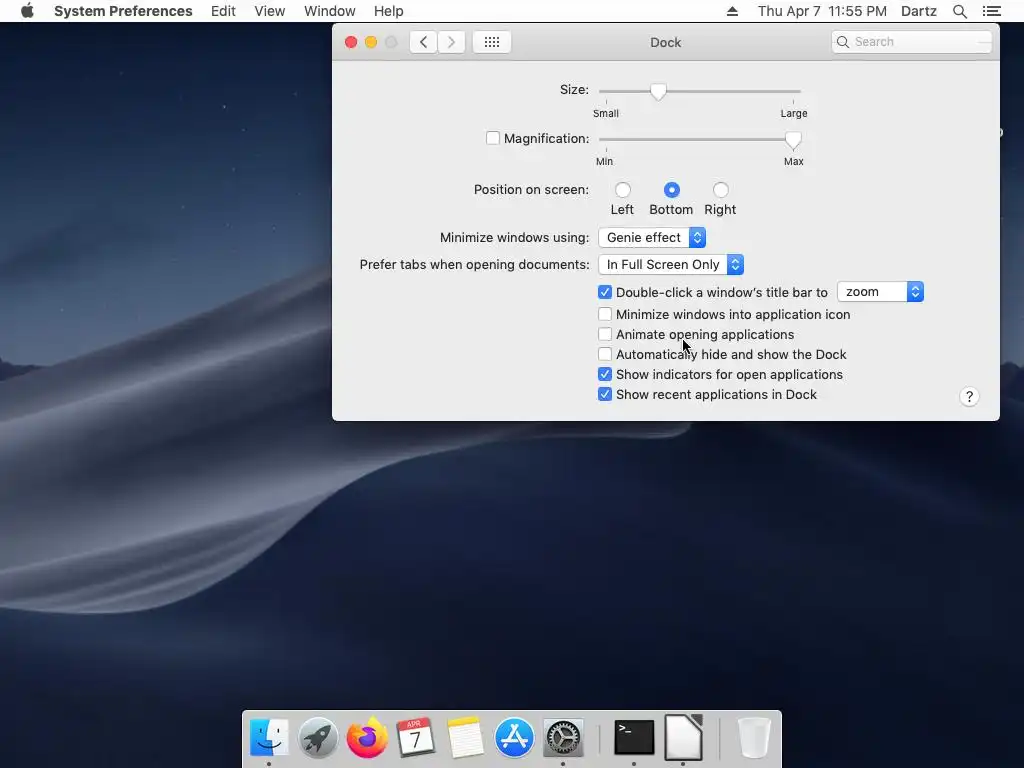
Task: Close the Dock preferences window
Action: tap(351, 42)
